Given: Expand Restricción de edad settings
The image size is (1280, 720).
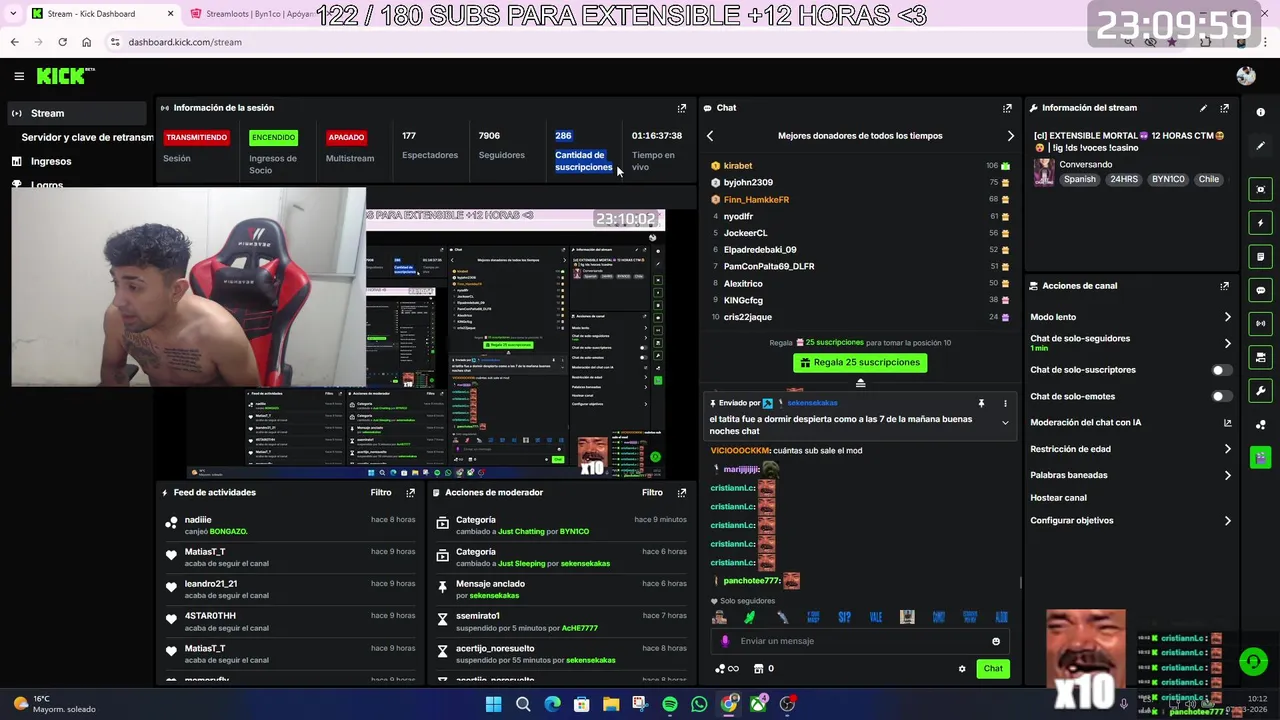Looking at the screenshot, I should tap(1227, 449).
